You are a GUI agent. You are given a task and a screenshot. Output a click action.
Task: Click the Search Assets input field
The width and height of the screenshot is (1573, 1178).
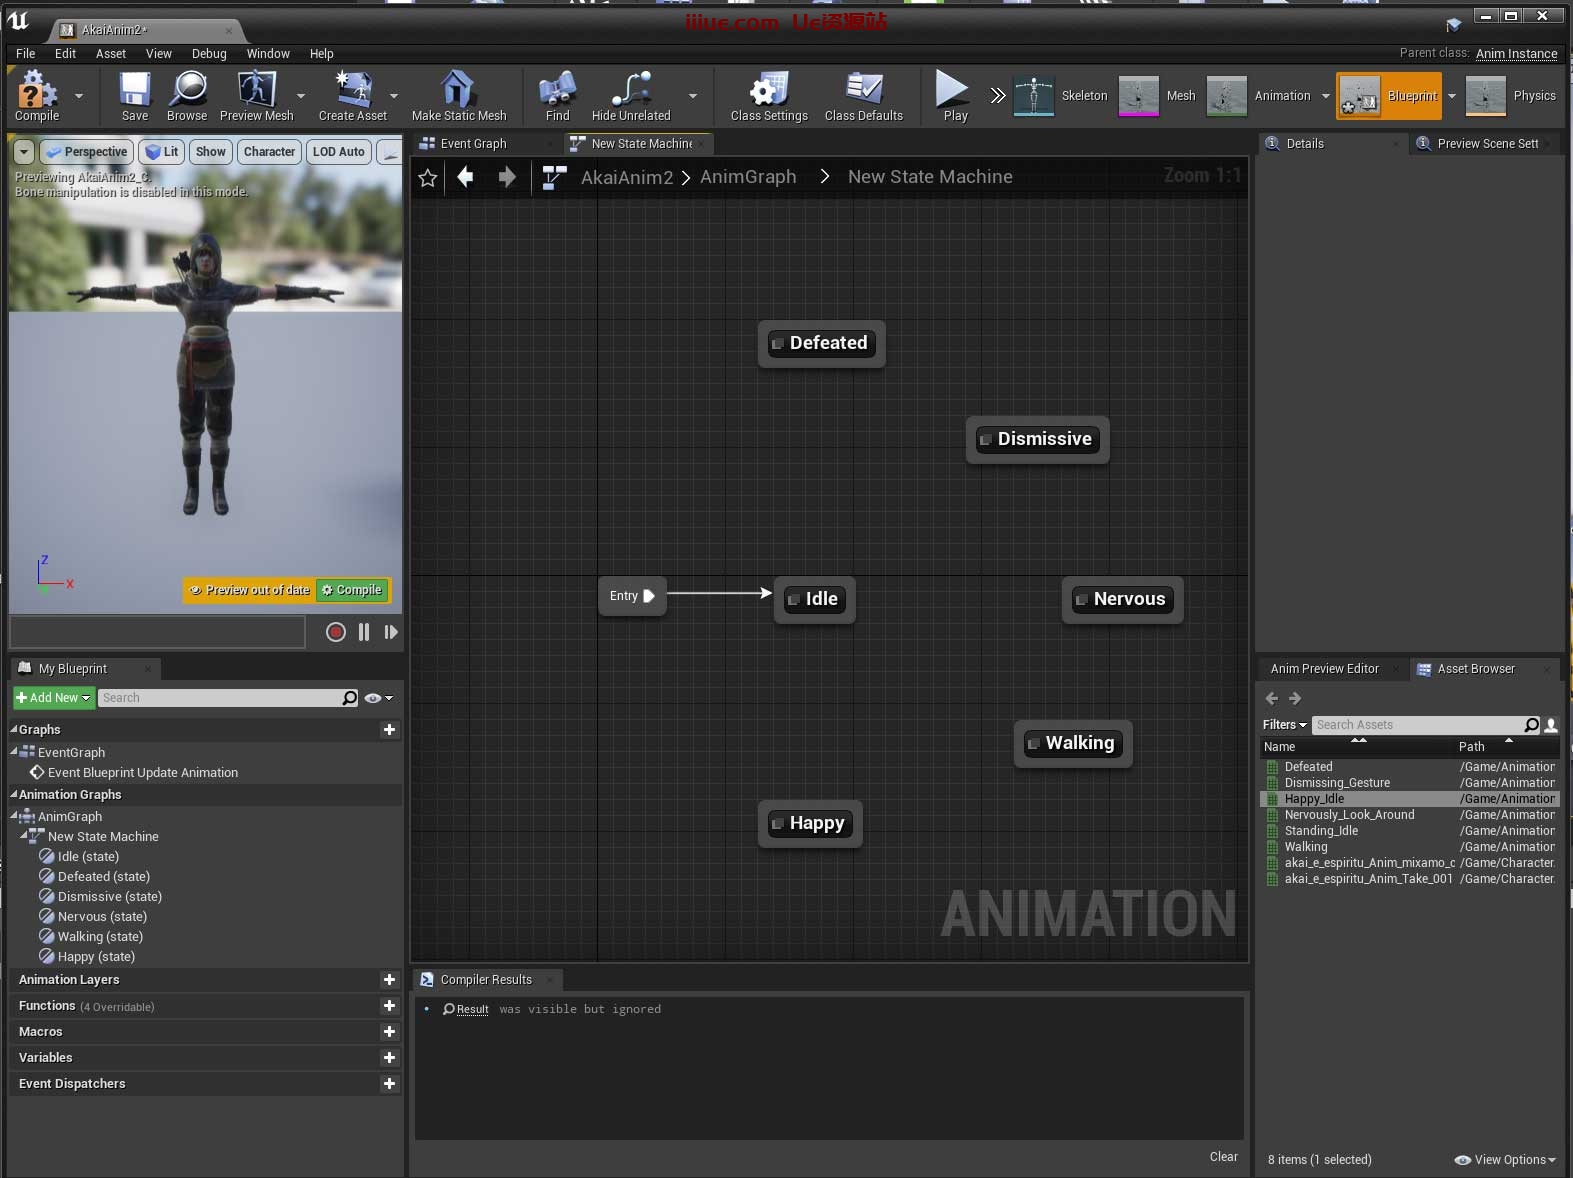(1415, 725)
